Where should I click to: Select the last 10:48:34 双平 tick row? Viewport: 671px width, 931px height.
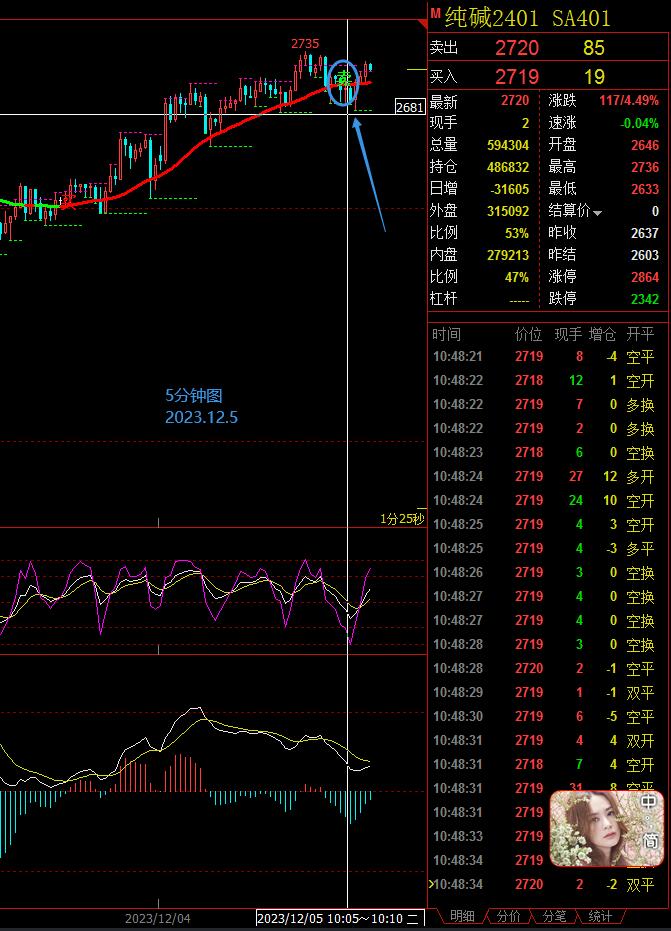tap(543, 885)
